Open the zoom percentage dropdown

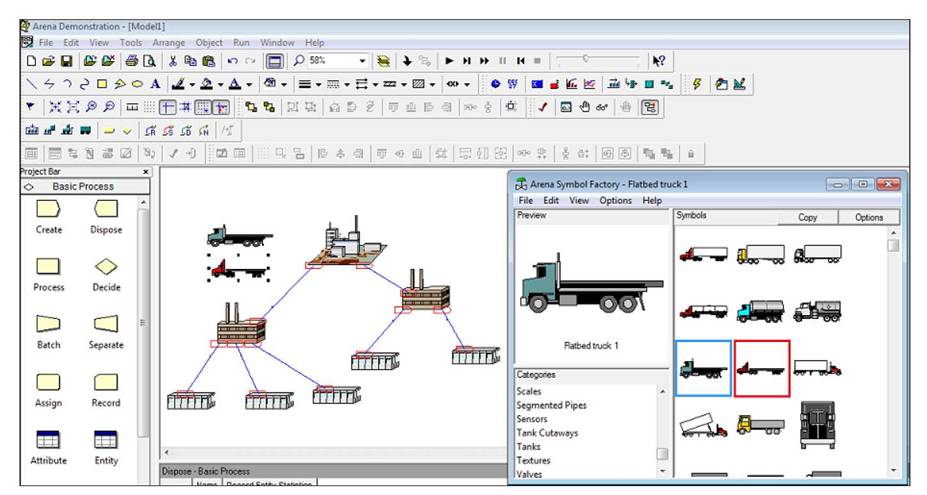point(362,60)
